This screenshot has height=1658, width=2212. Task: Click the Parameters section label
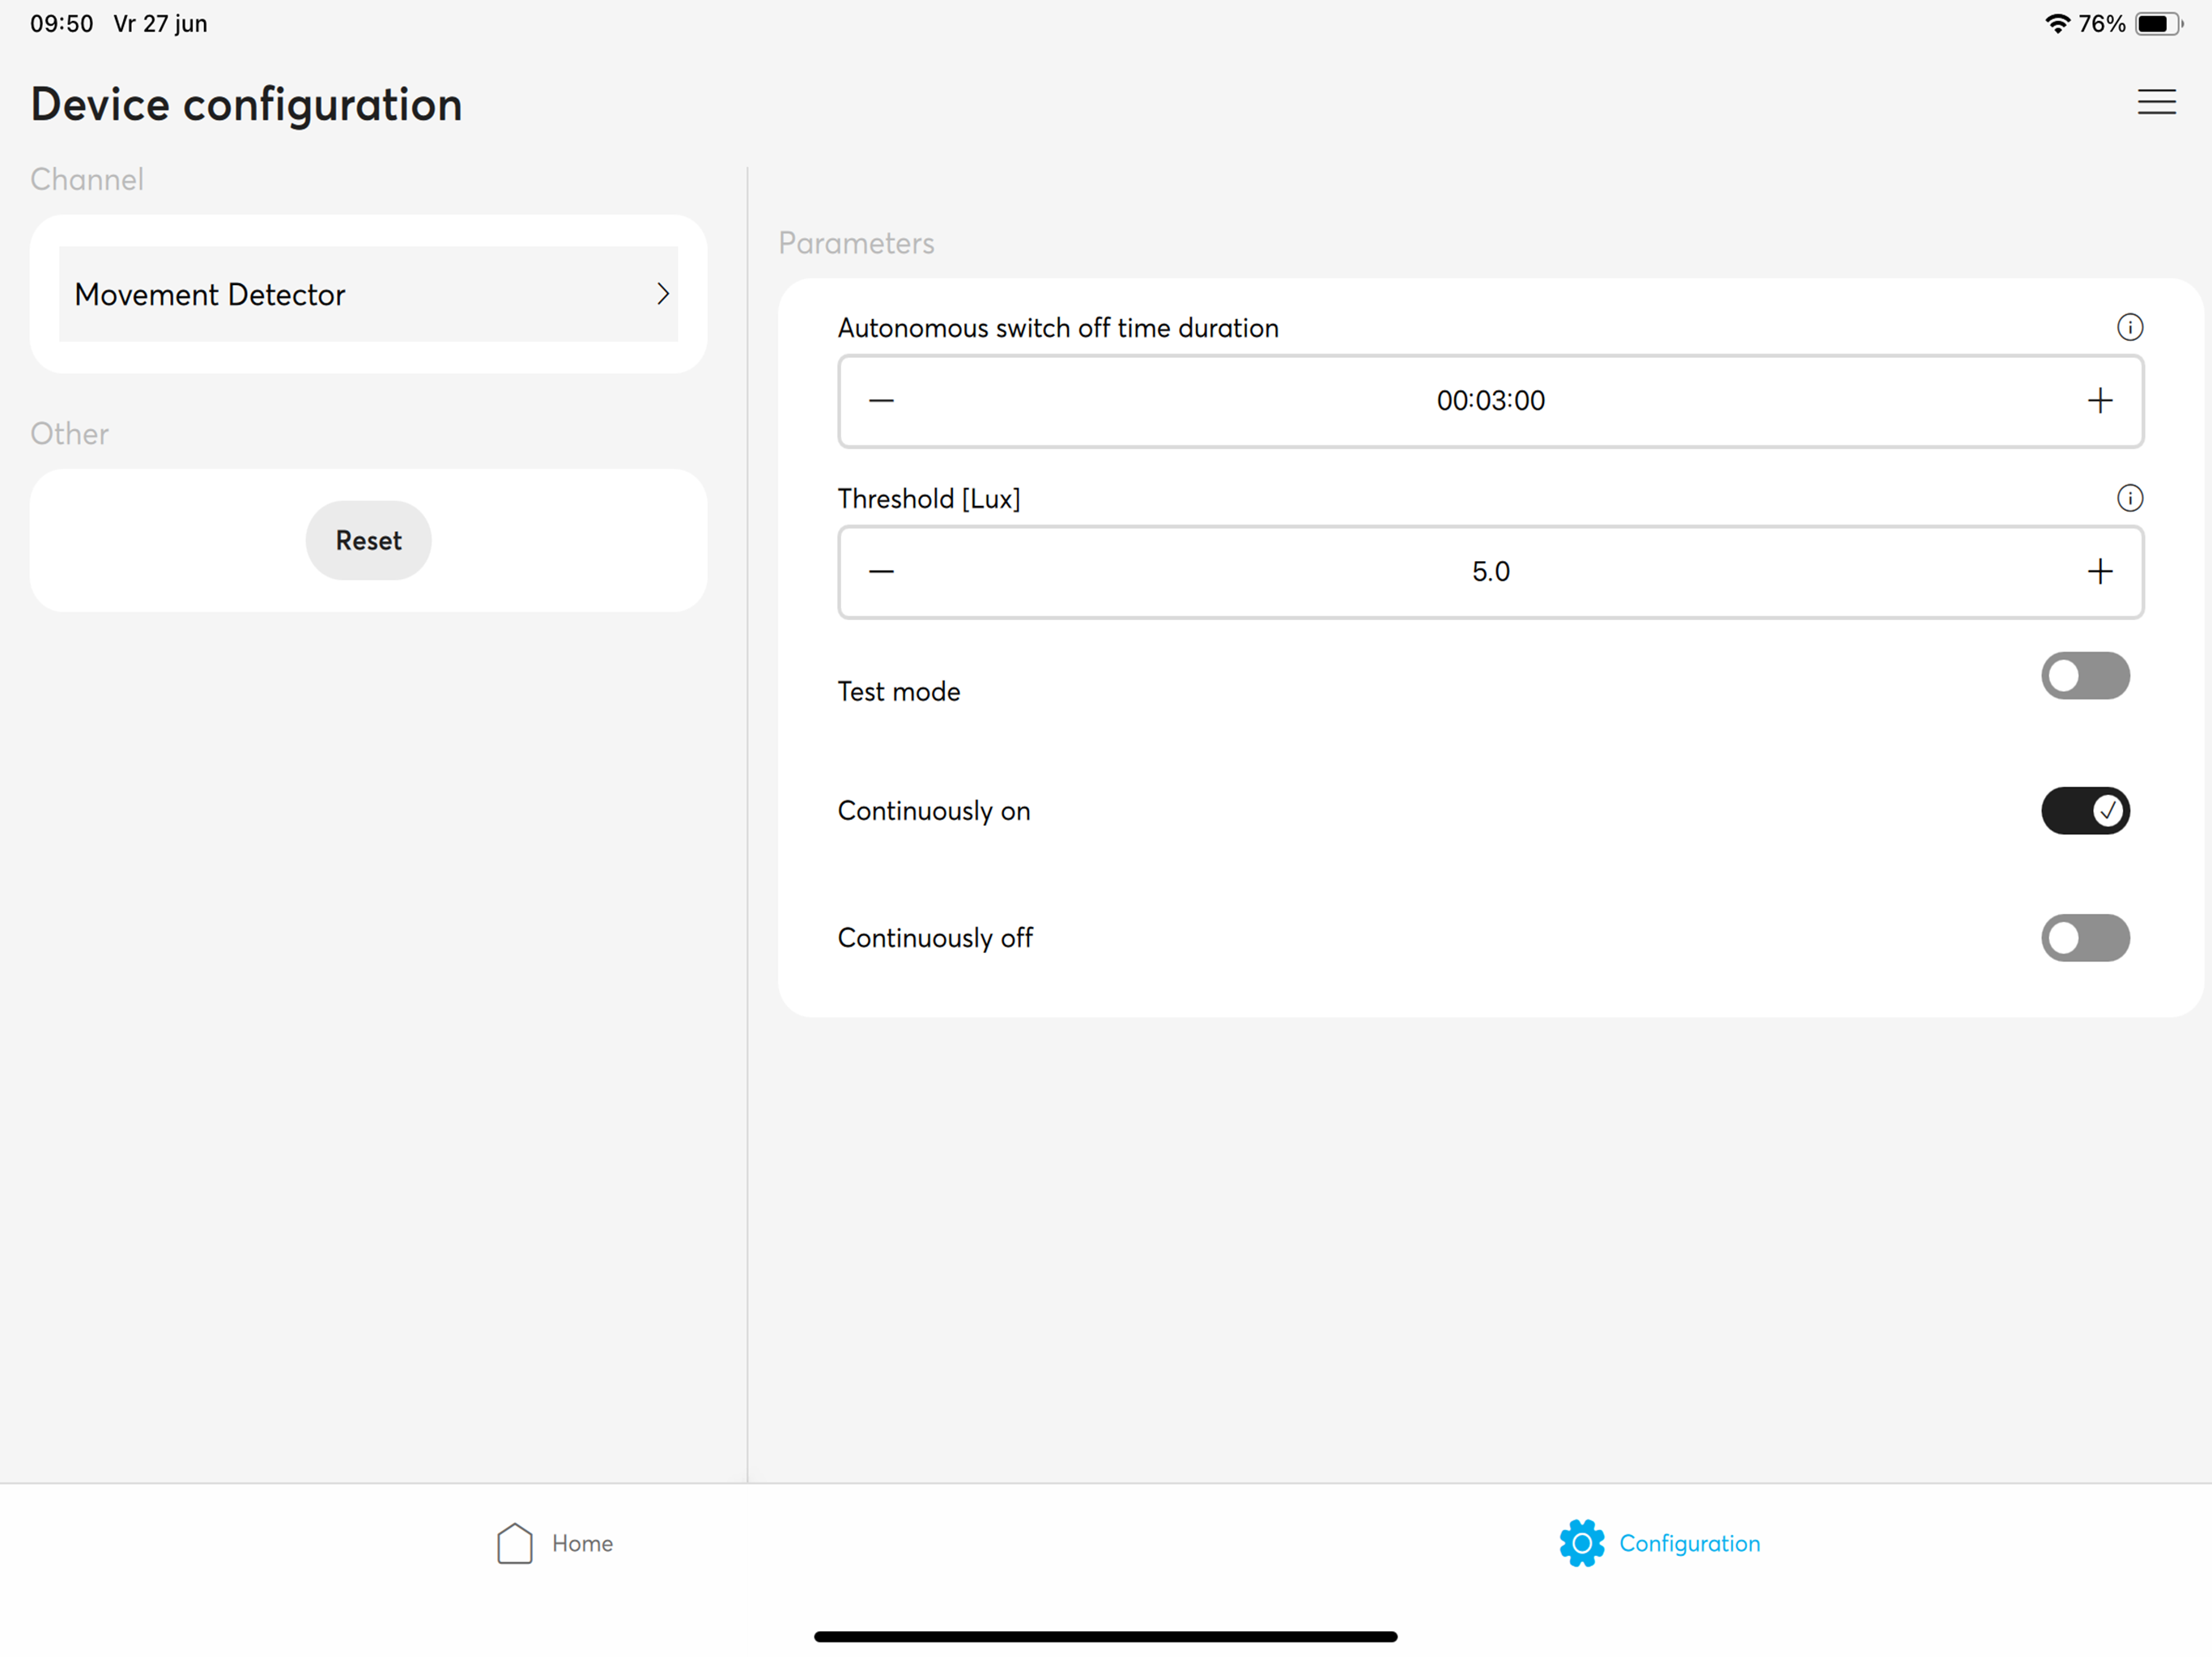[856, 243]
